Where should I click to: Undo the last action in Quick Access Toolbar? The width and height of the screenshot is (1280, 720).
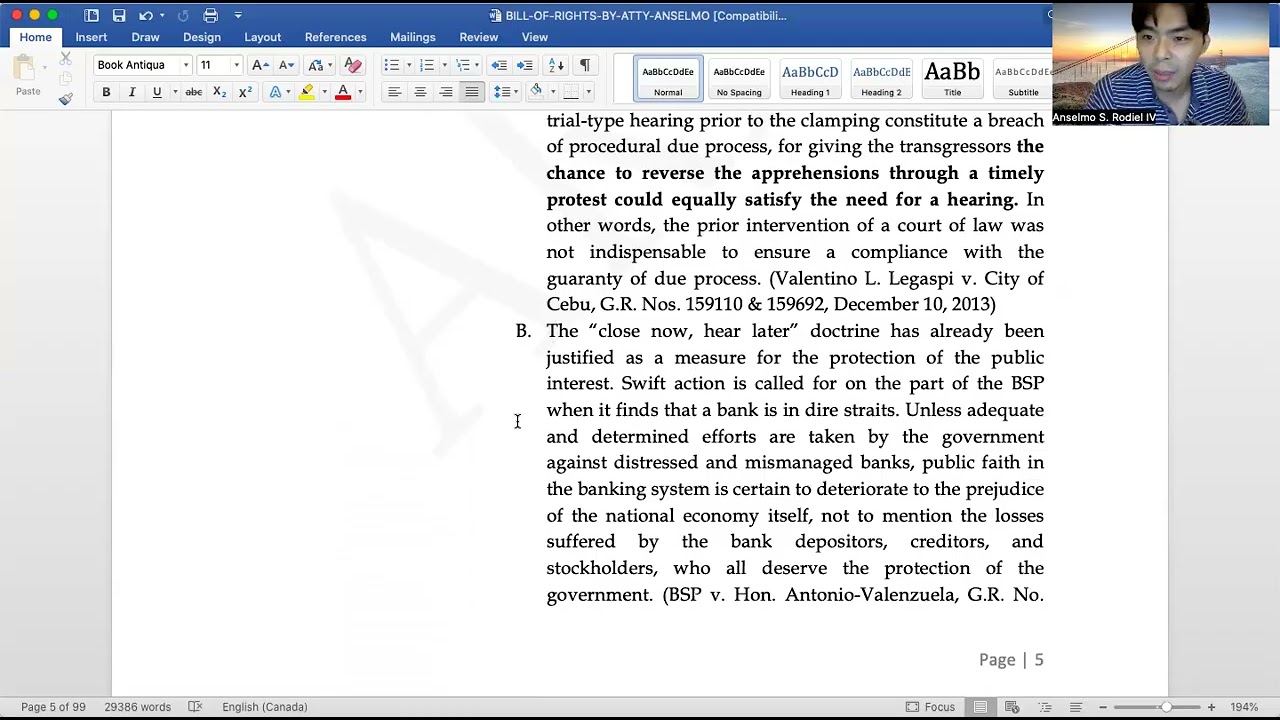point(146,15)
